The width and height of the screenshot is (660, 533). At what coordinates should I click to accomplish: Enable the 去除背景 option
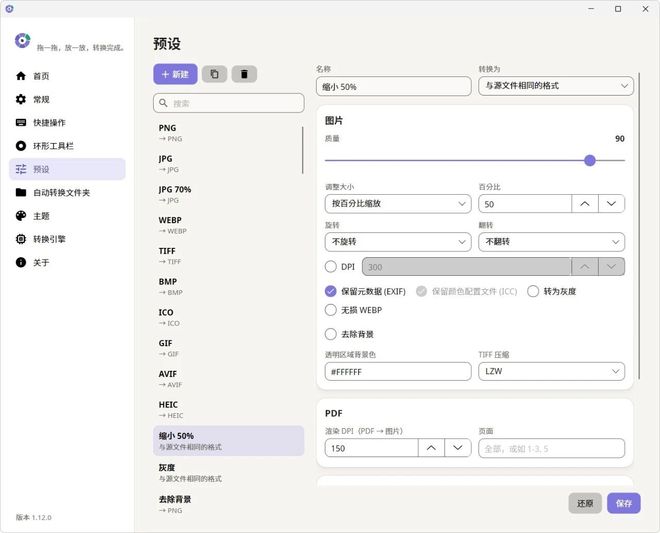pos(331,334)
